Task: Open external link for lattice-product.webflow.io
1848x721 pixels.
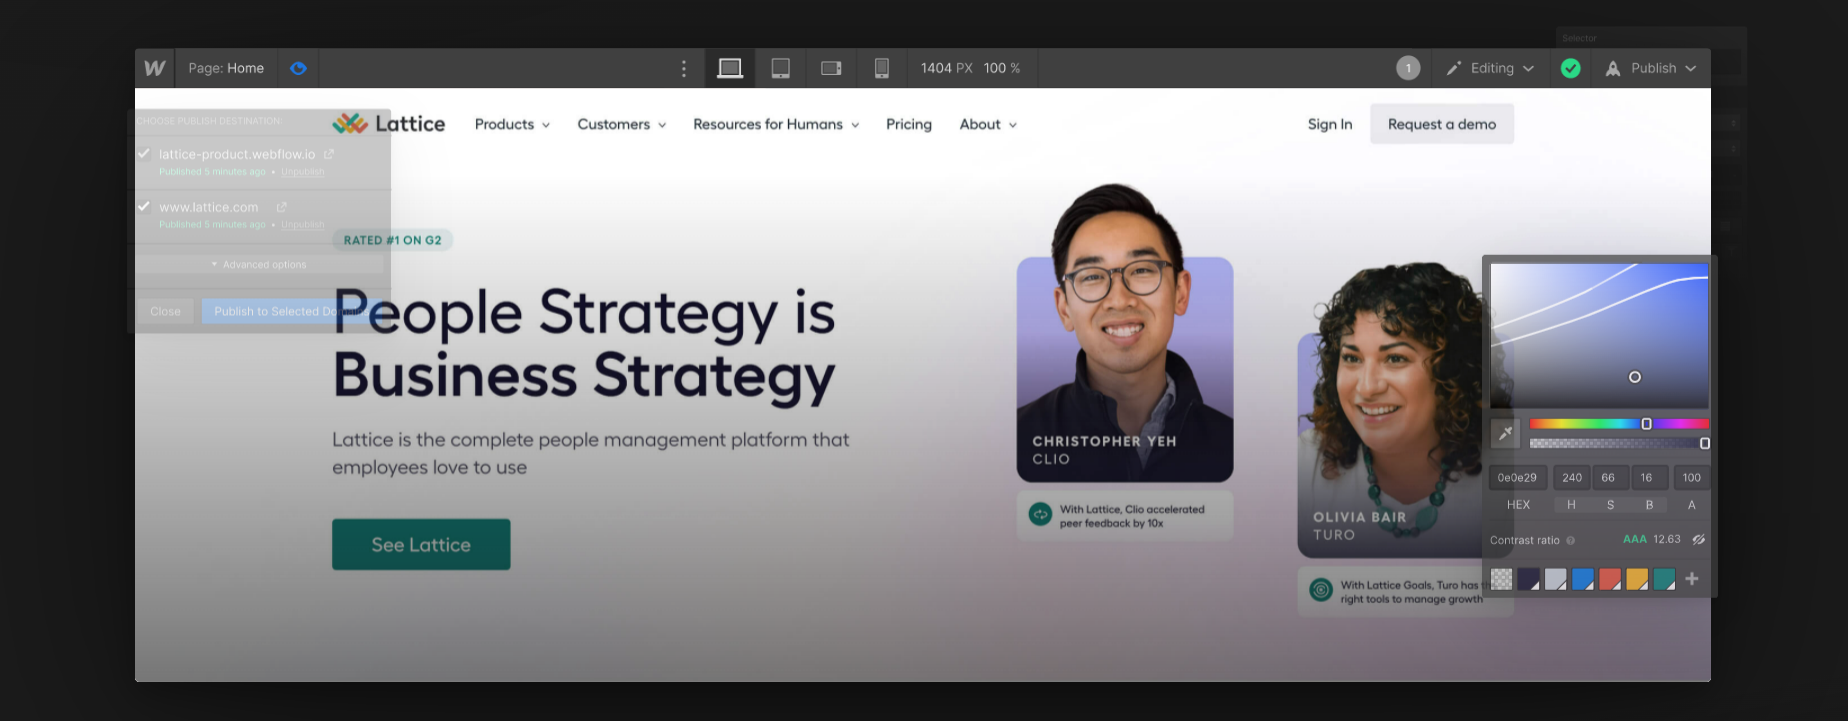Action: (x=329, y=154)
